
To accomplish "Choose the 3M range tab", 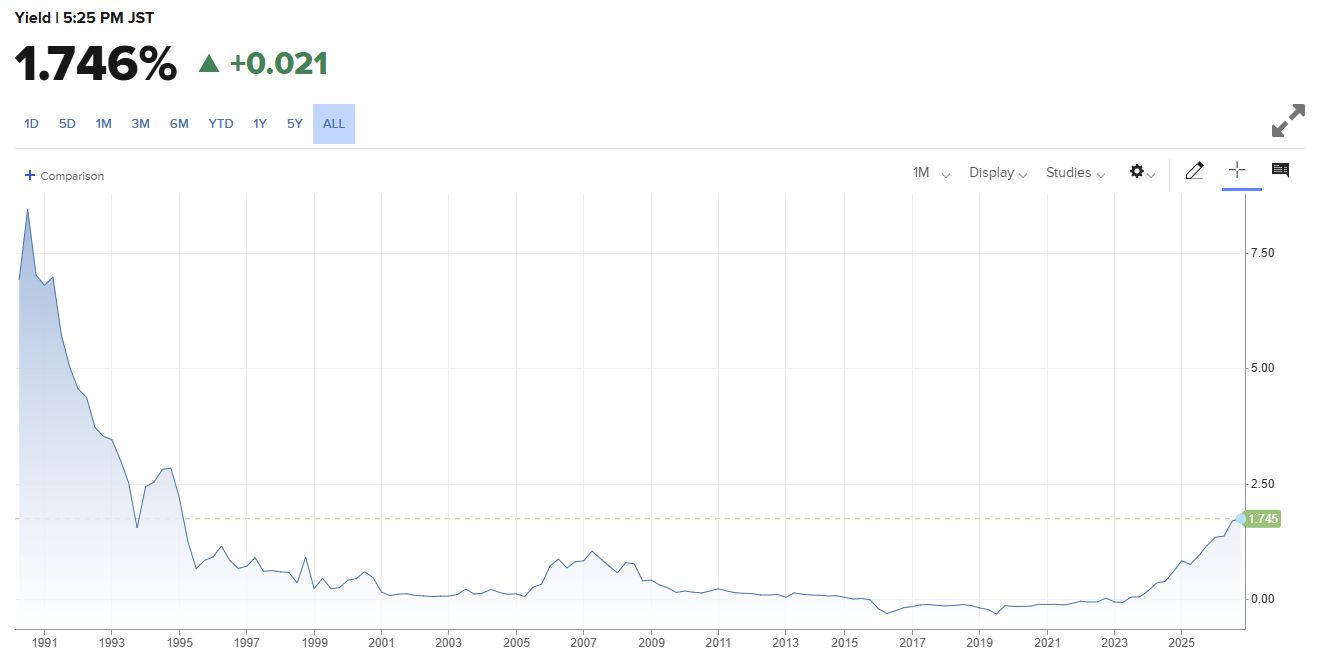I will pos(140,124).
